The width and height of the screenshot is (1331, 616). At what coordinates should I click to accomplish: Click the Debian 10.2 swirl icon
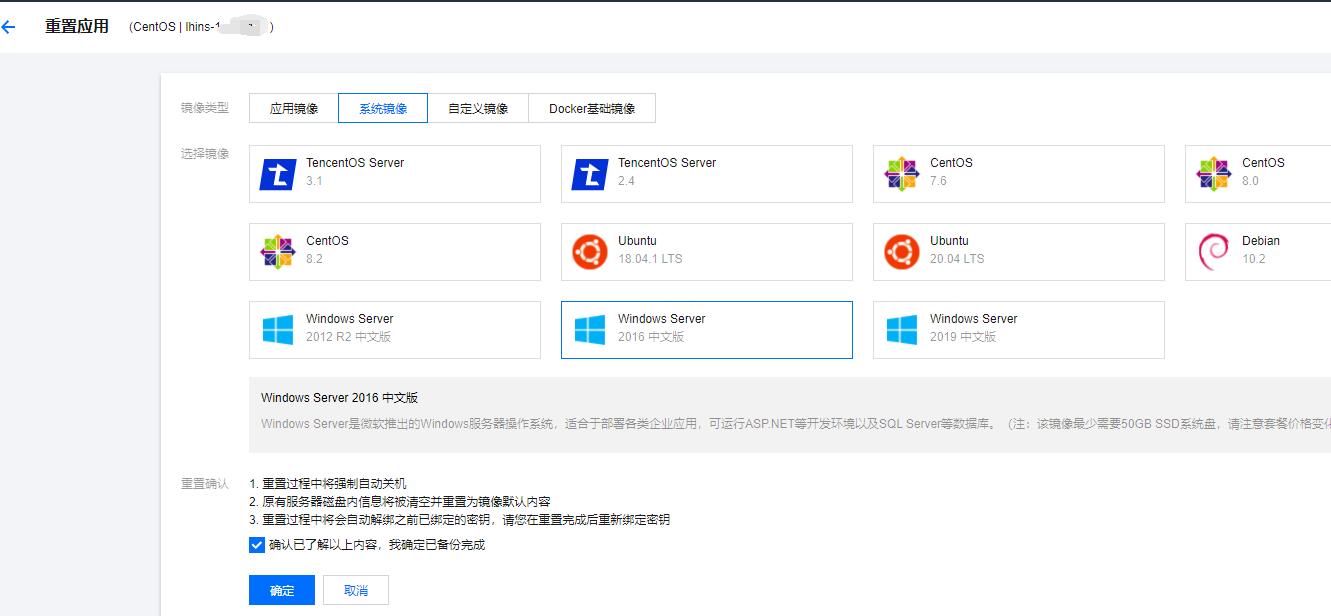pos(1214,252)
